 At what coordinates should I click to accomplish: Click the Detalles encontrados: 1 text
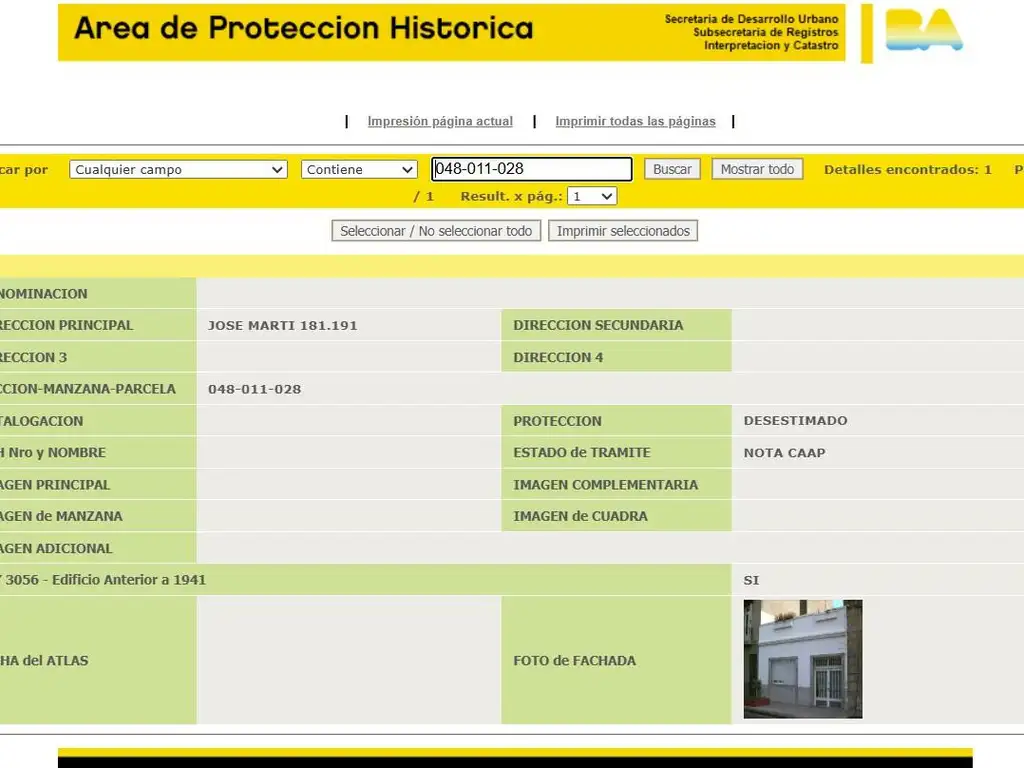(x=907, y=170)
